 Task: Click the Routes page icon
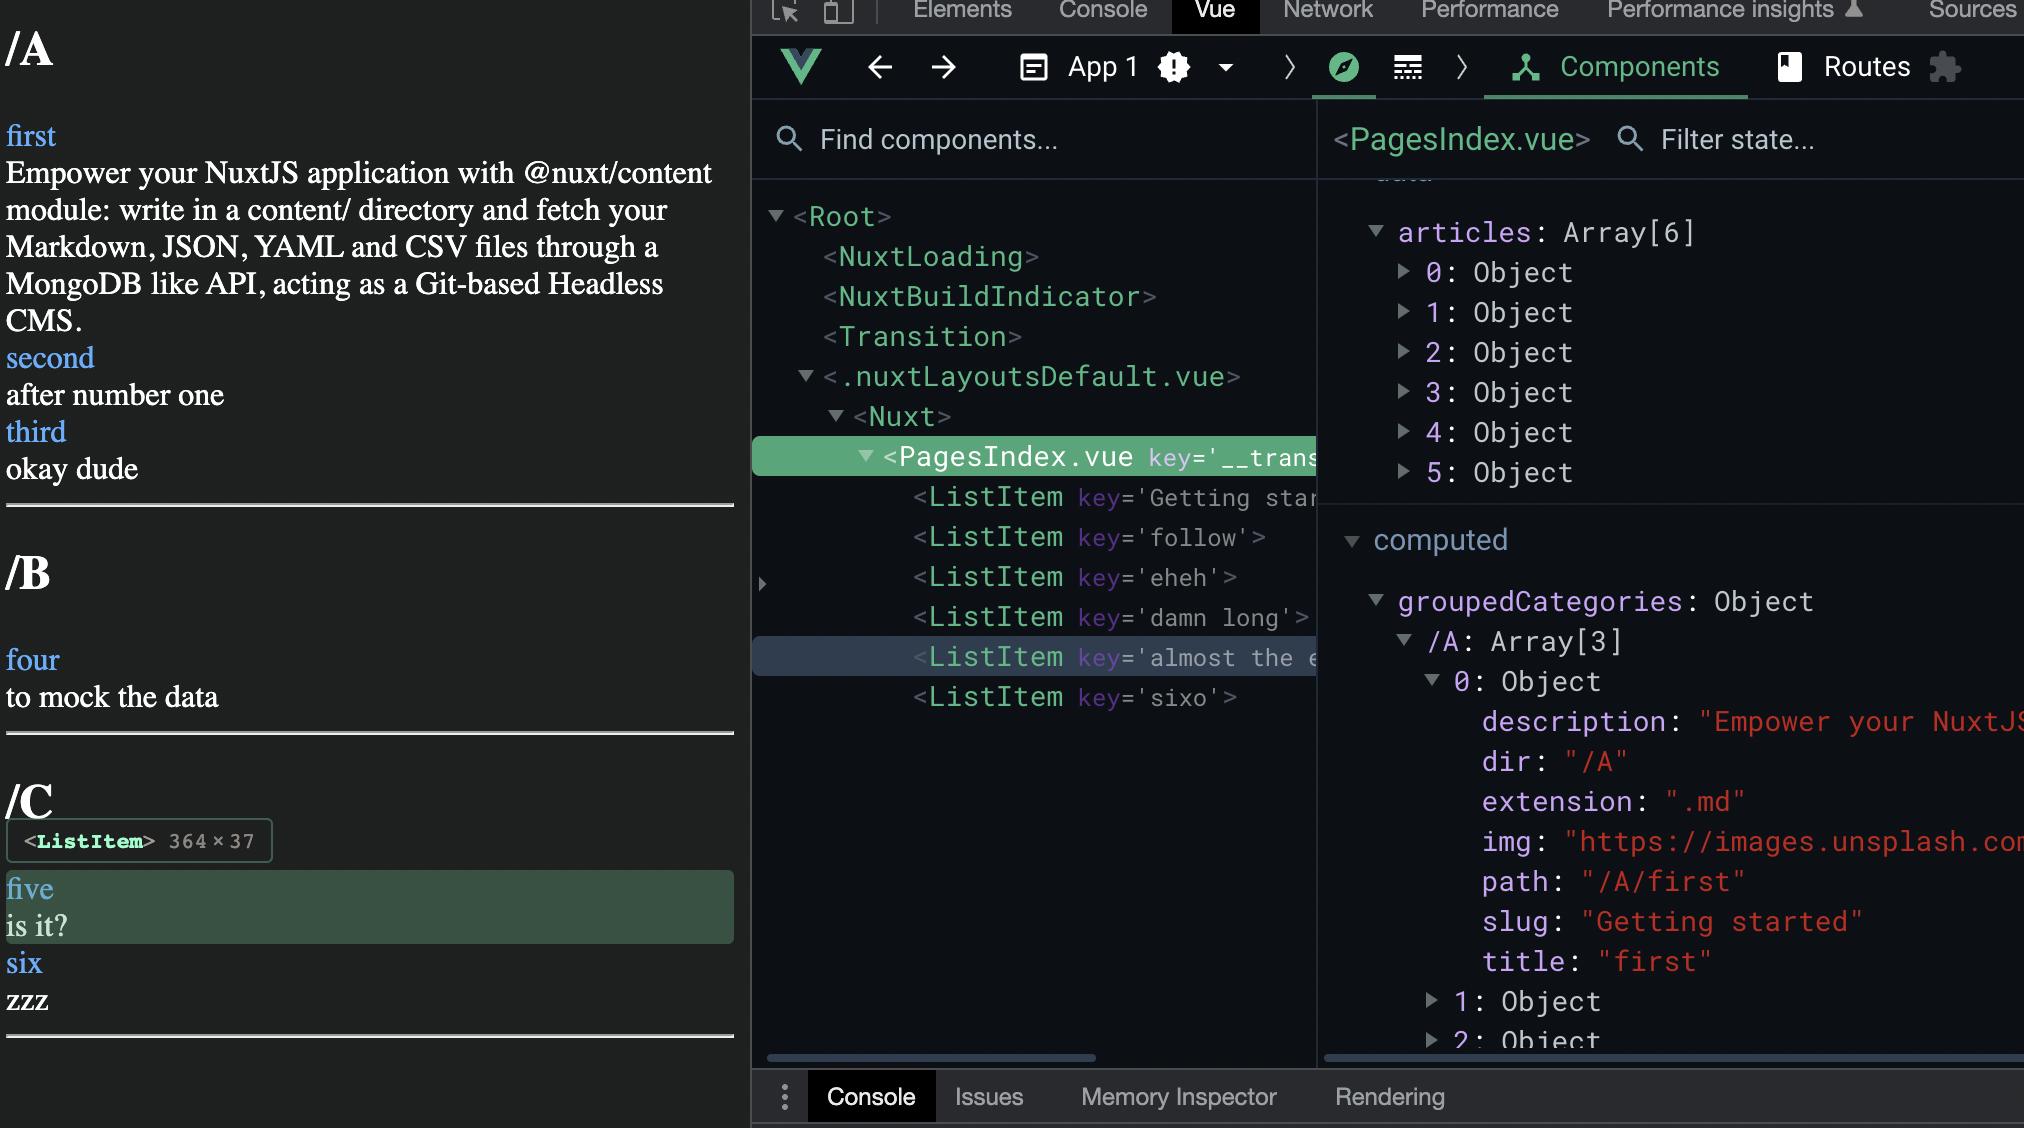[1789, 67]
